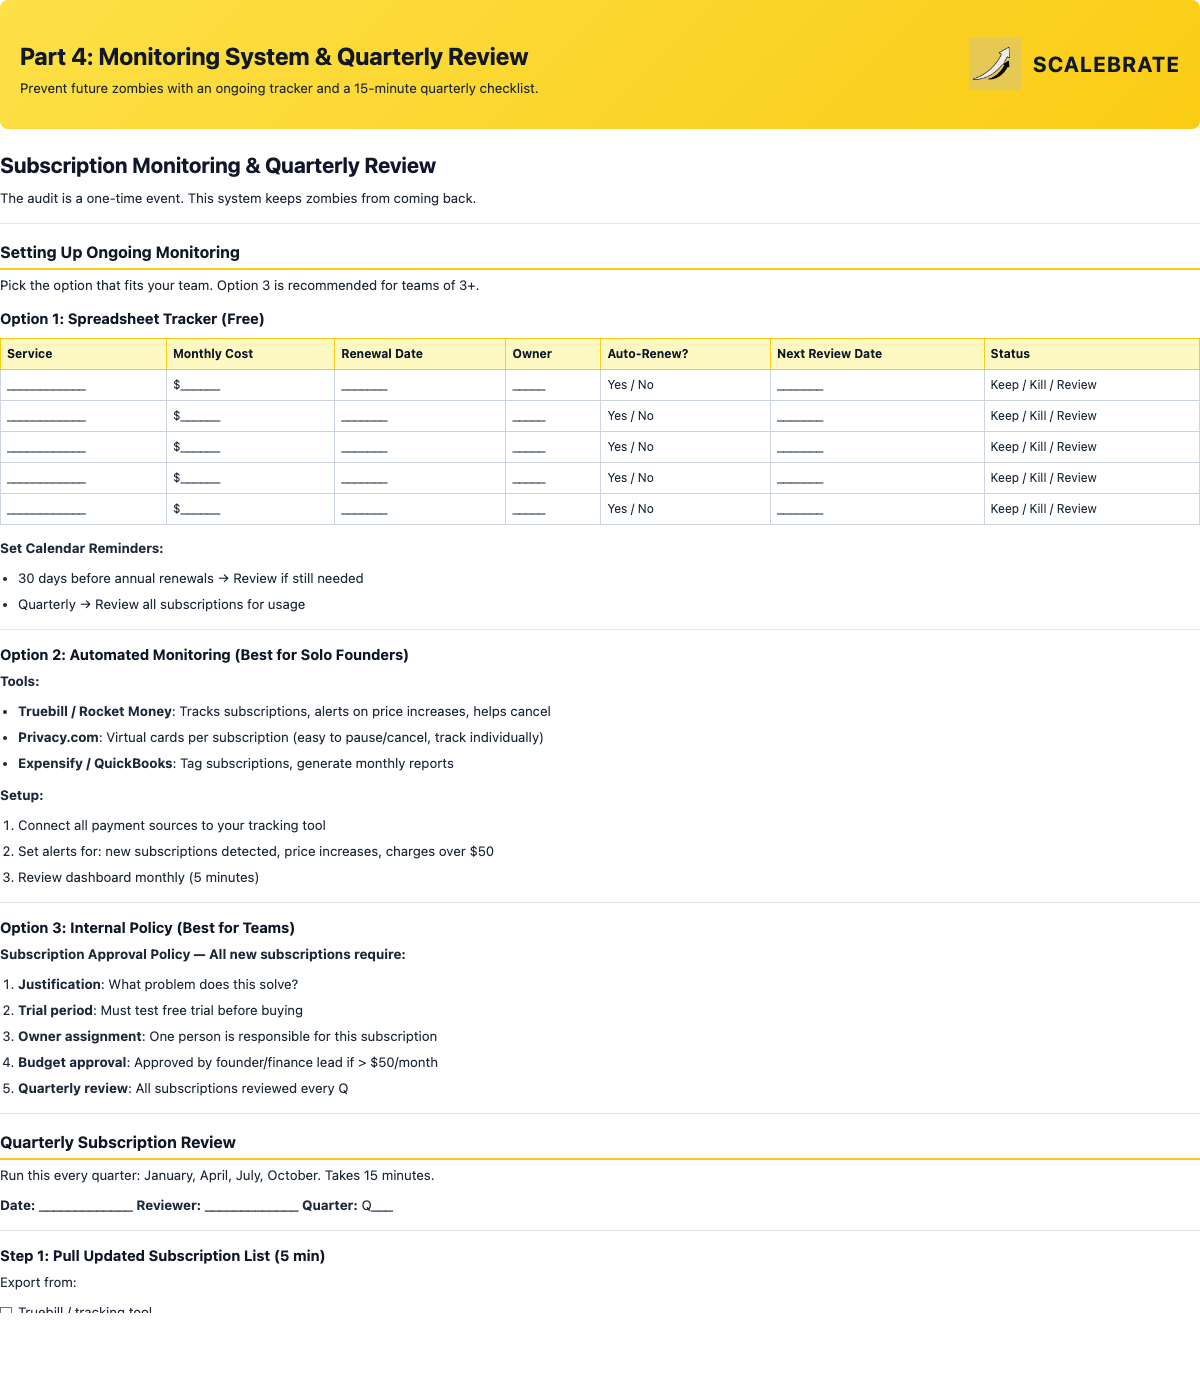This screenshot has height=1400, width=1200.
Task: Select the 'Truebill / Rocket Money' tool entry
Action: tap(285, 711)
